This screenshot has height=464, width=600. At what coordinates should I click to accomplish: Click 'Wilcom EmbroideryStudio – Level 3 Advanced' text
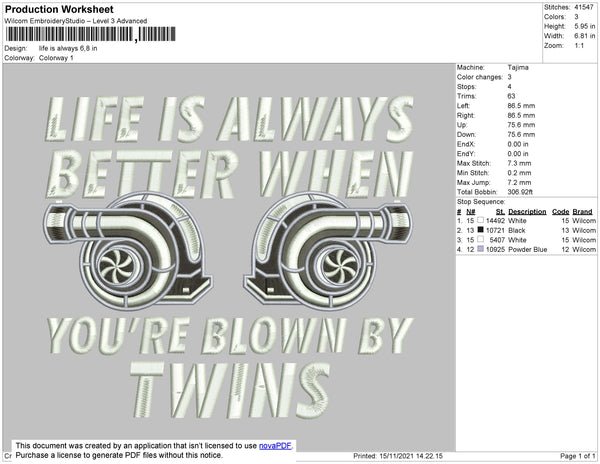76,21
